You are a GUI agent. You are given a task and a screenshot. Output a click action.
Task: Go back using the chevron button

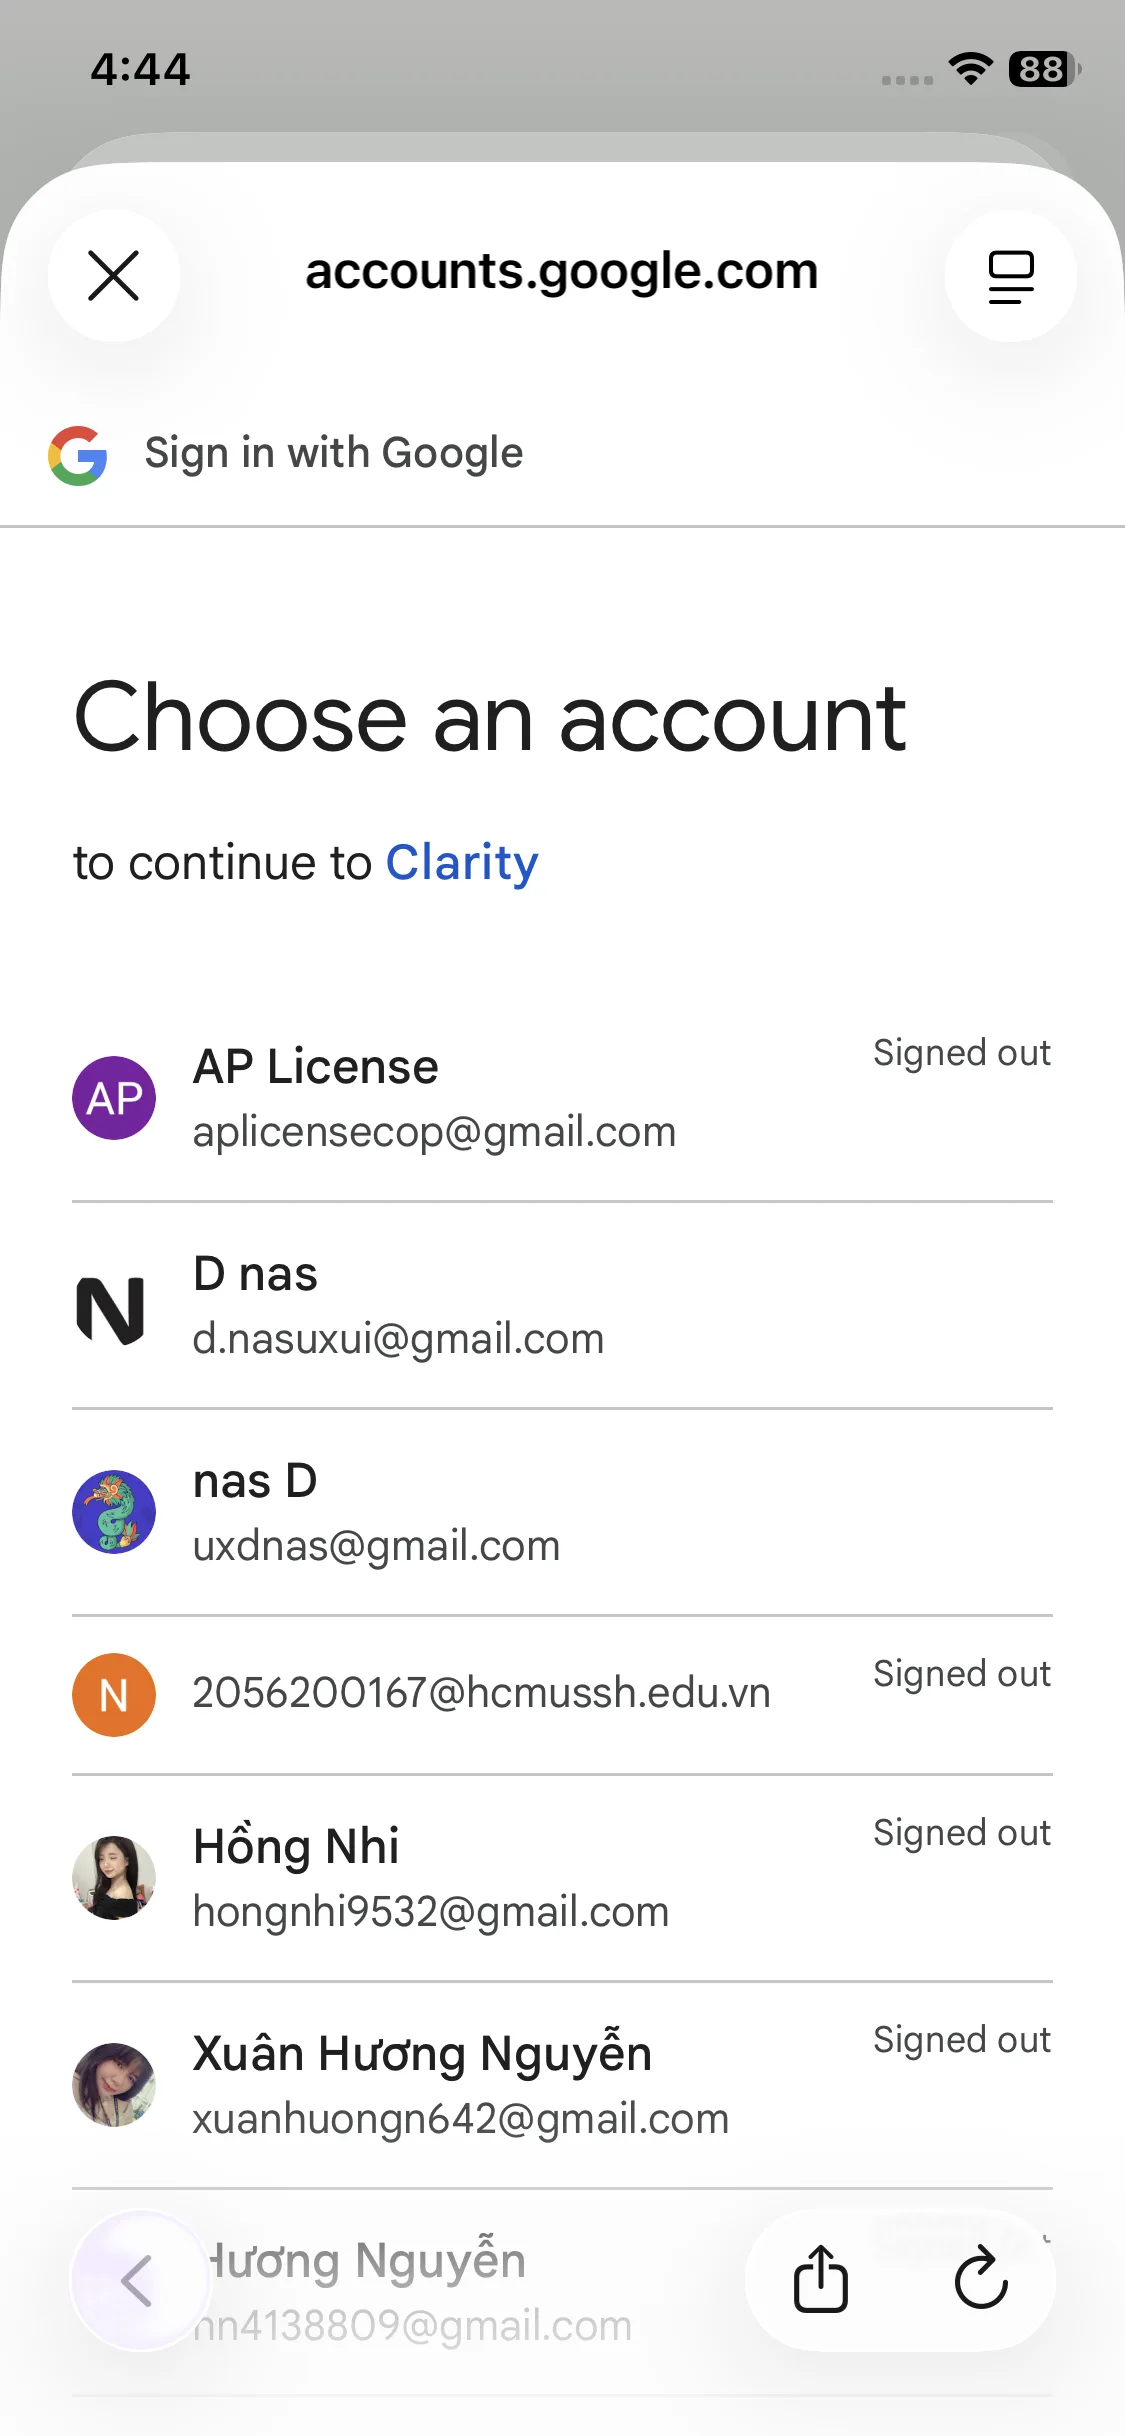(138, 2280)
